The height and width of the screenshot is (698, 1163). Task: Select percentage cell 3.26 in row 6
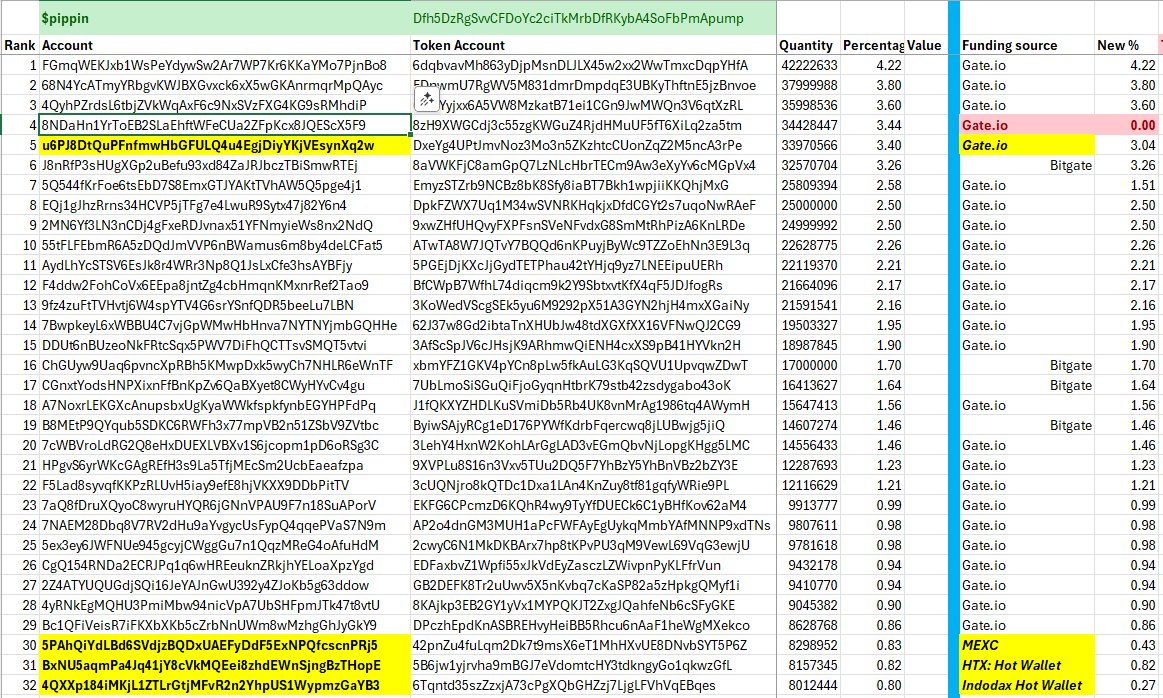point(872,165)
